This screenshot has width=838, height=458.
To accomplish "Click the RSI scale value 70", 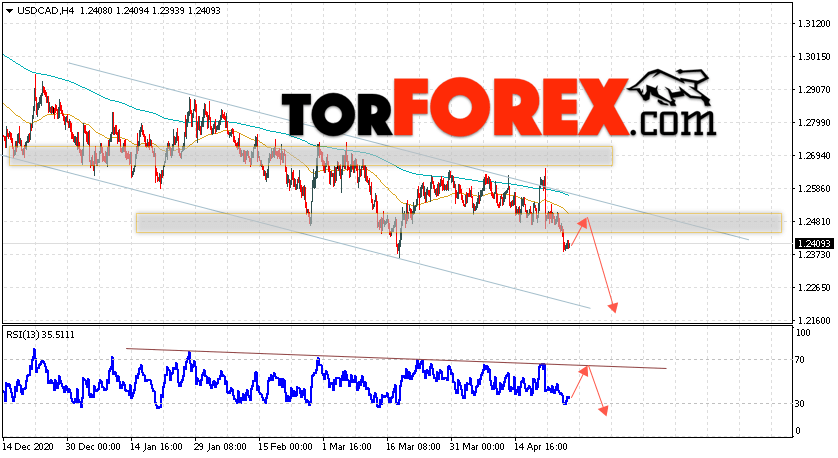I will point(800,360).
